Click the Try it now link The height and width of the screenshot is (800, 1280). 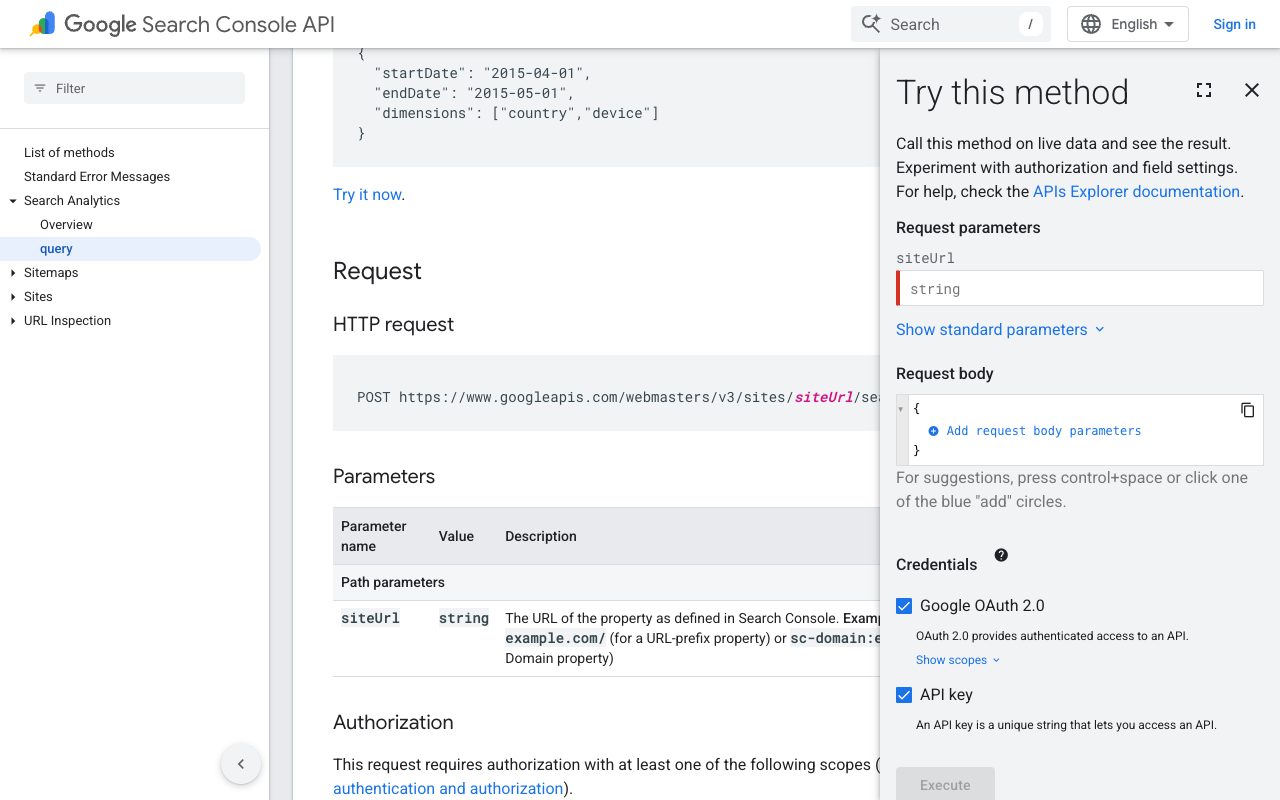[367, 195]
